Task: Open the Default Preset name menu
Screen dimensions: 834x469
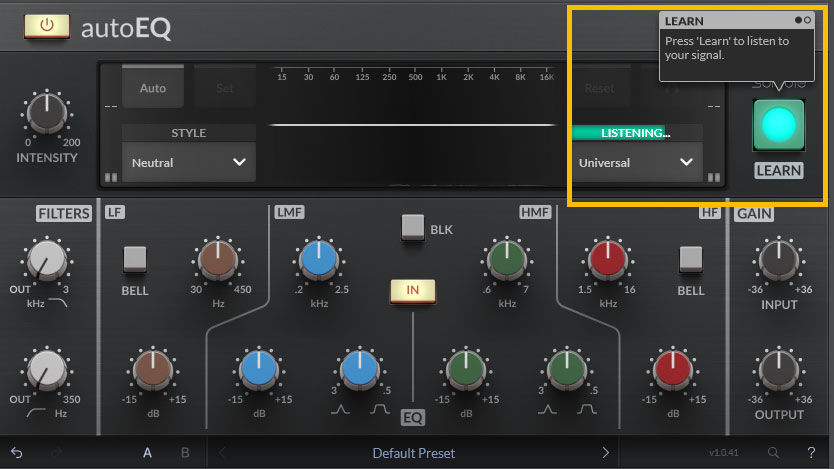Action: pyautogui.click(x=414, y=453)
